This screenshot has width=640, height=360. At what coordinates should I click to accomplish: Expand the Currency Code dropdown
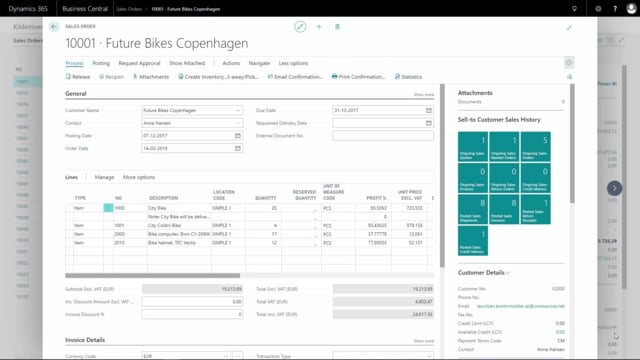click(226, 356)
